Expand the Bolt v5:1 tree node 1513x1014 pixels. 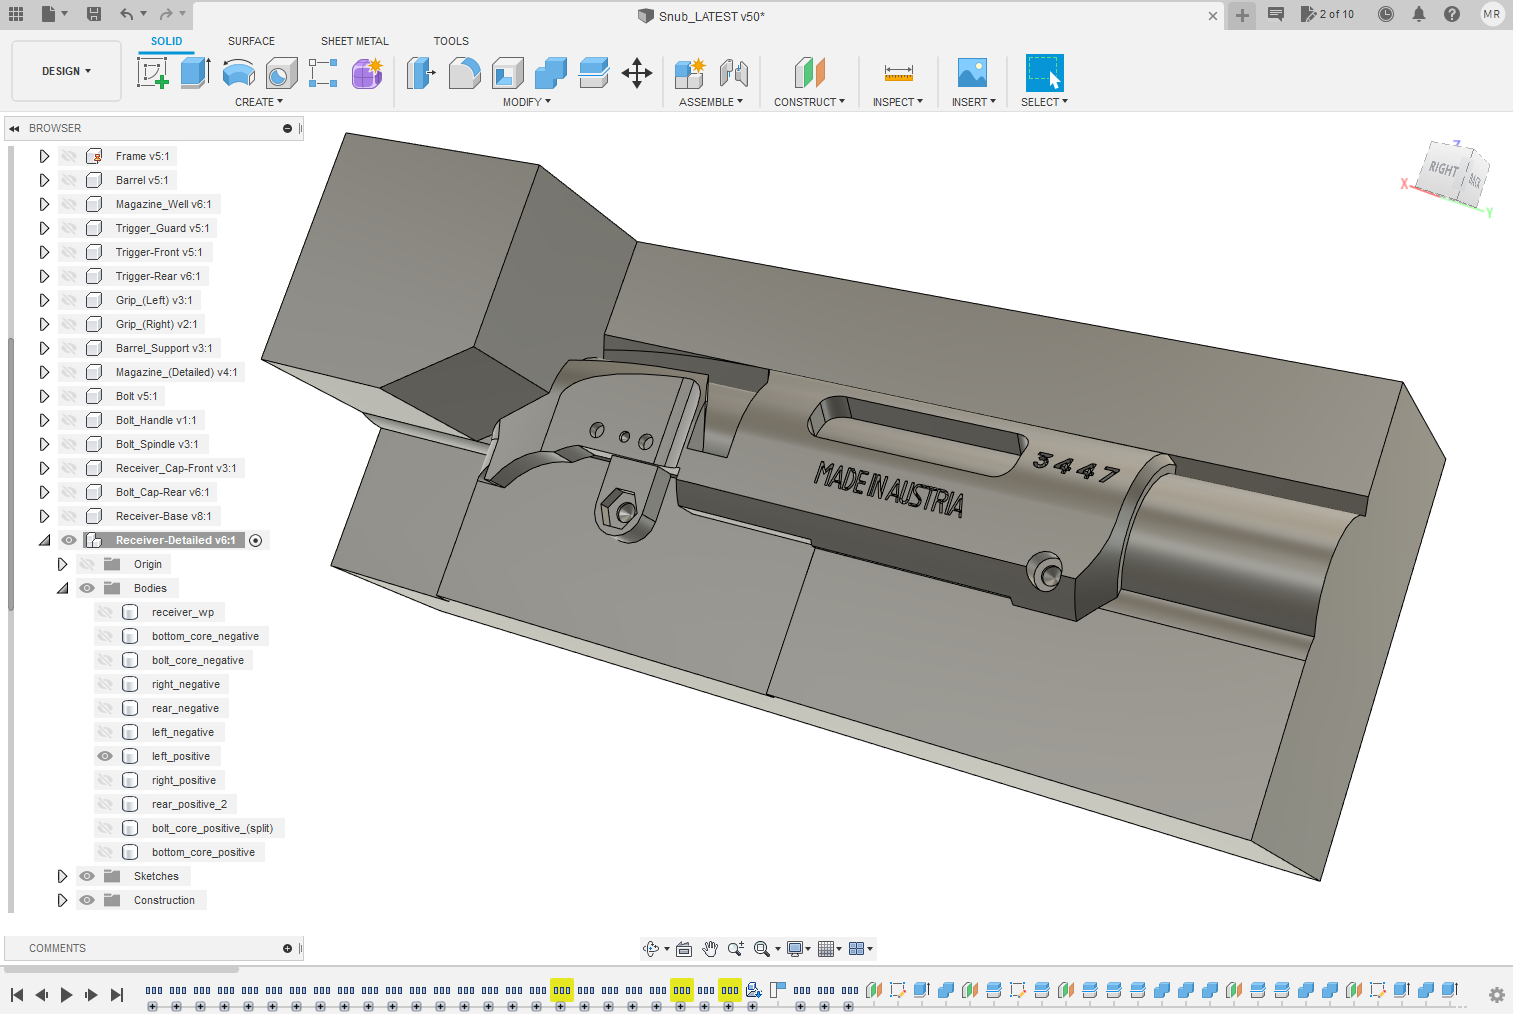coord(44,396)
